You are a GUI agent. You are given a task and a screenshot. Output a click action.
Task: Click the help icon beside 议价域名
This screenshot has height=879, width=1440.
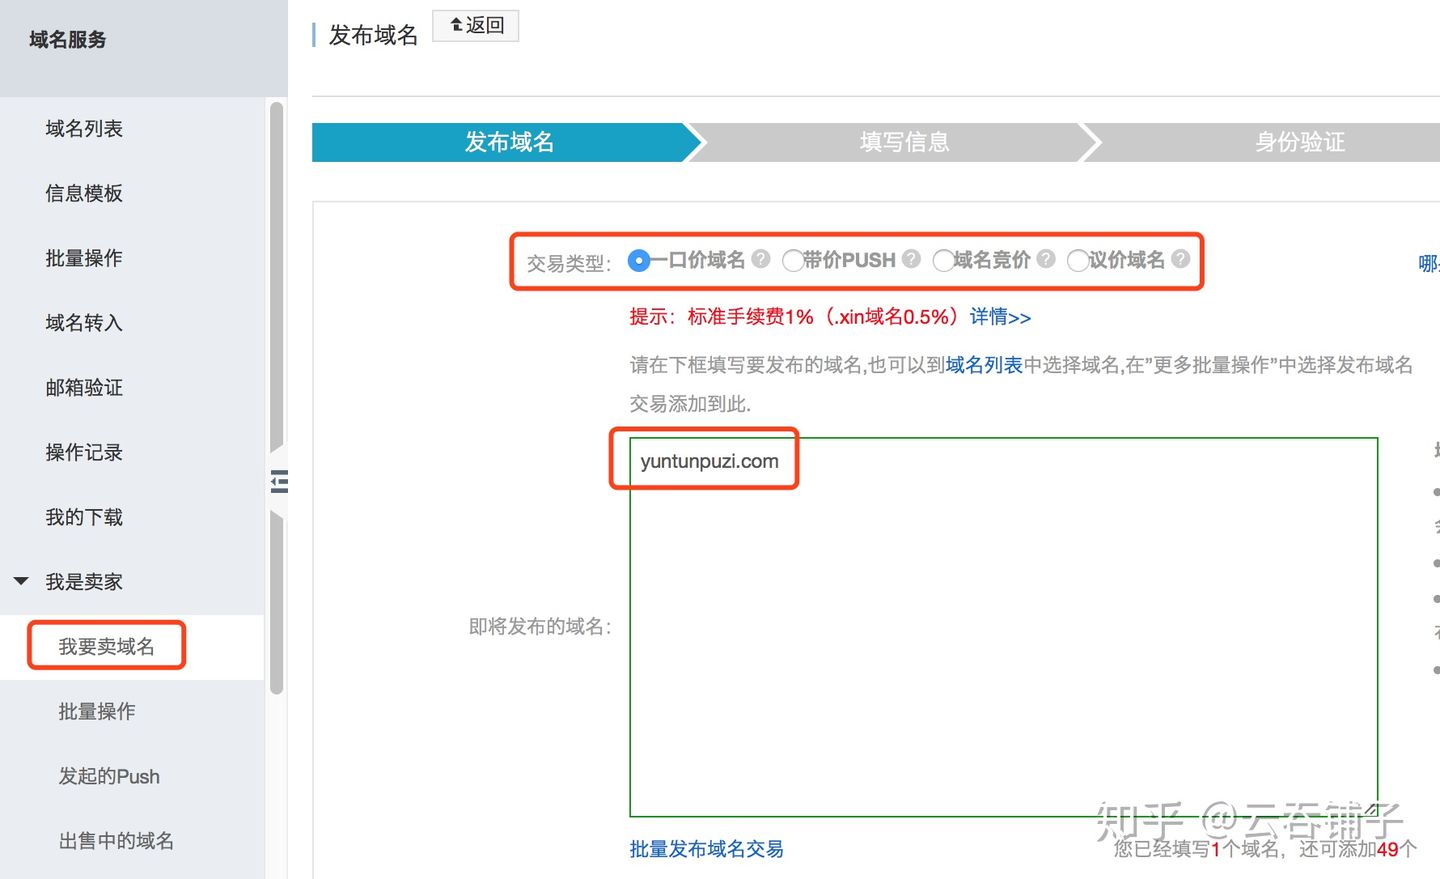[1181, 260]
